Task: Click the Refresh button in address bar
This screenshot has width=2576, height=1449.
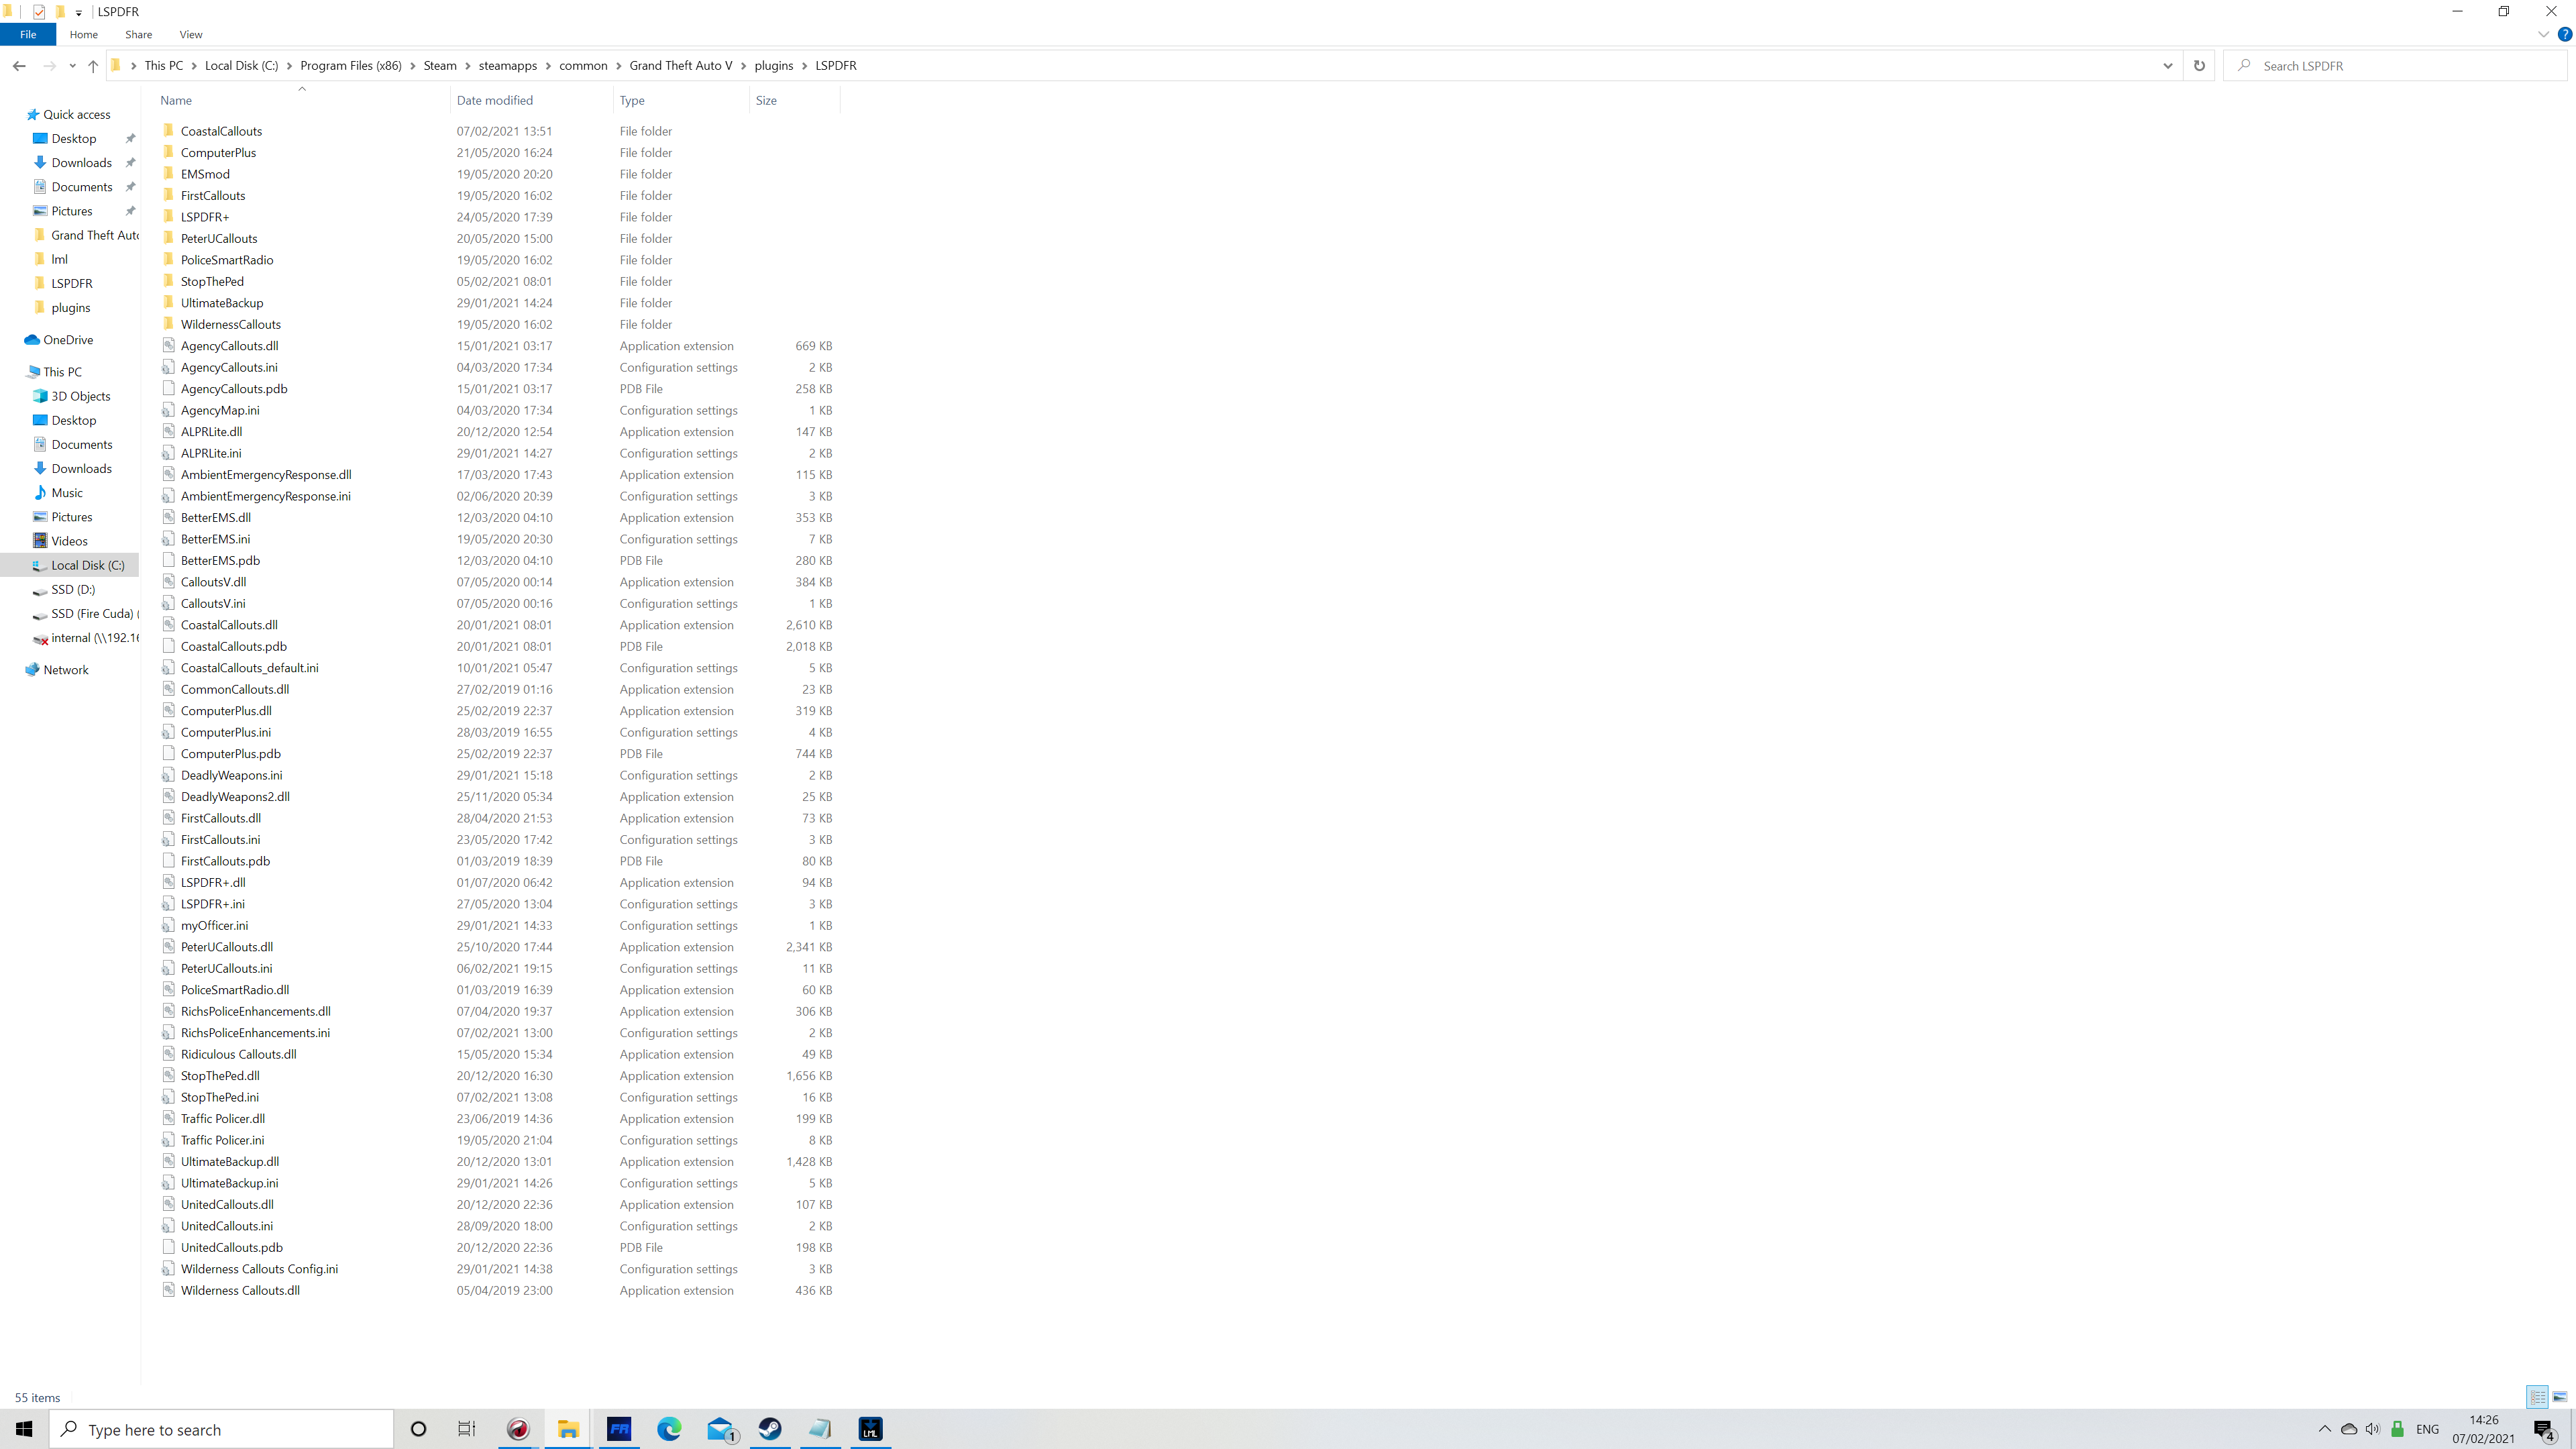Action: (x=2199, y=66)
